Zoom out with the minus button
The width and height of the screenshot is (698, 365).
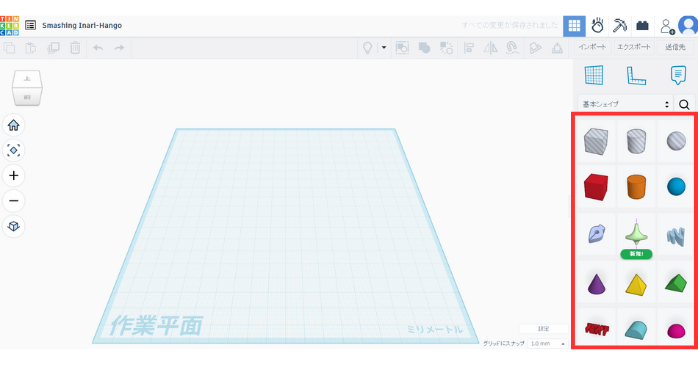(13, 201)
